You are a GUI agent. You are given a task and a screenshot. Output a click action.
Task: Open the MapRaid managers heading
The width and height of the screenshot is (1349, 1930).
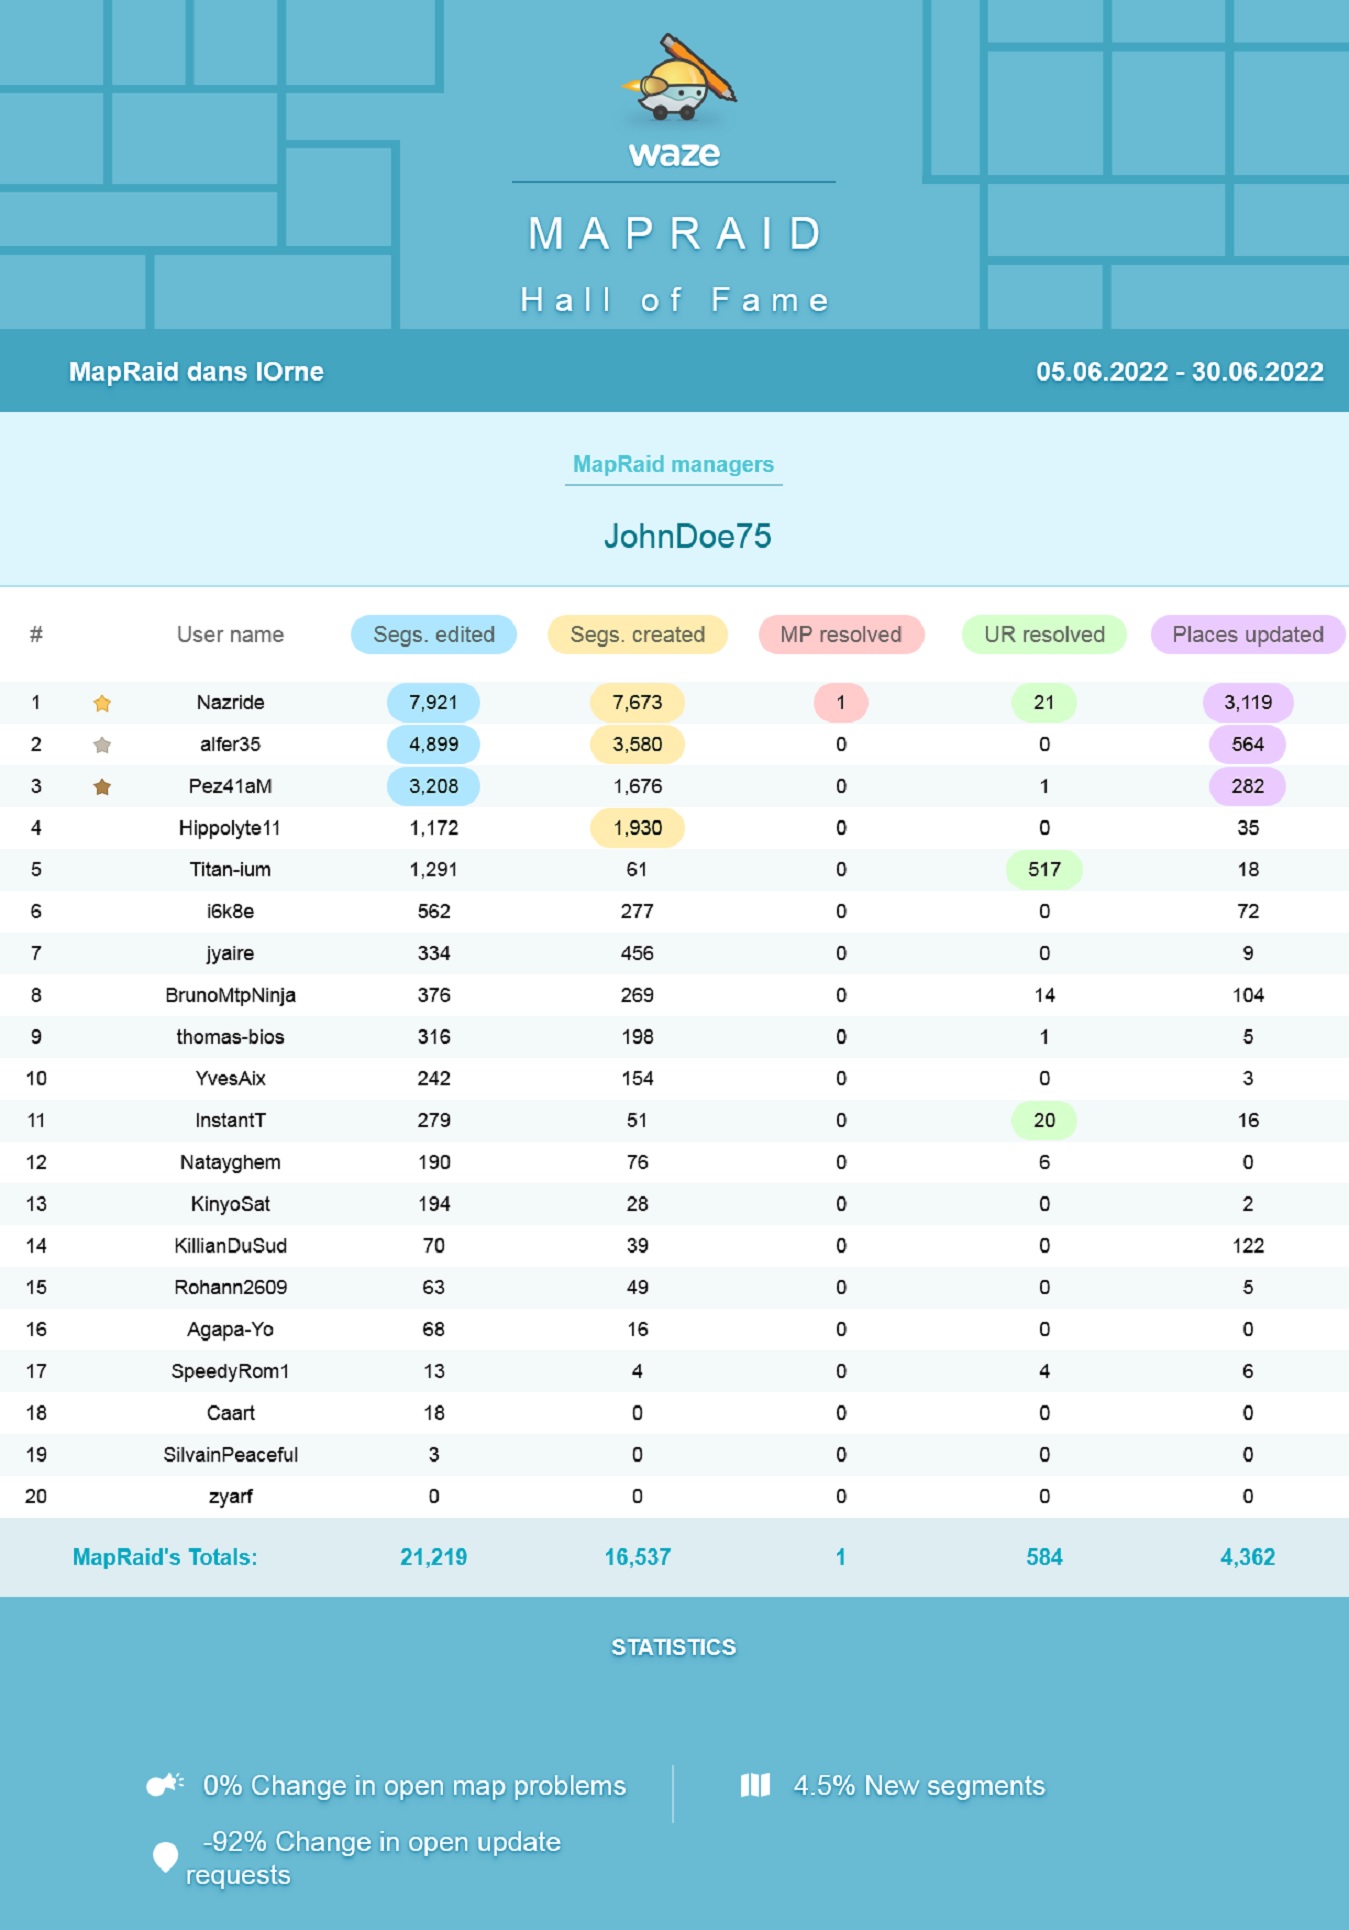673,464
